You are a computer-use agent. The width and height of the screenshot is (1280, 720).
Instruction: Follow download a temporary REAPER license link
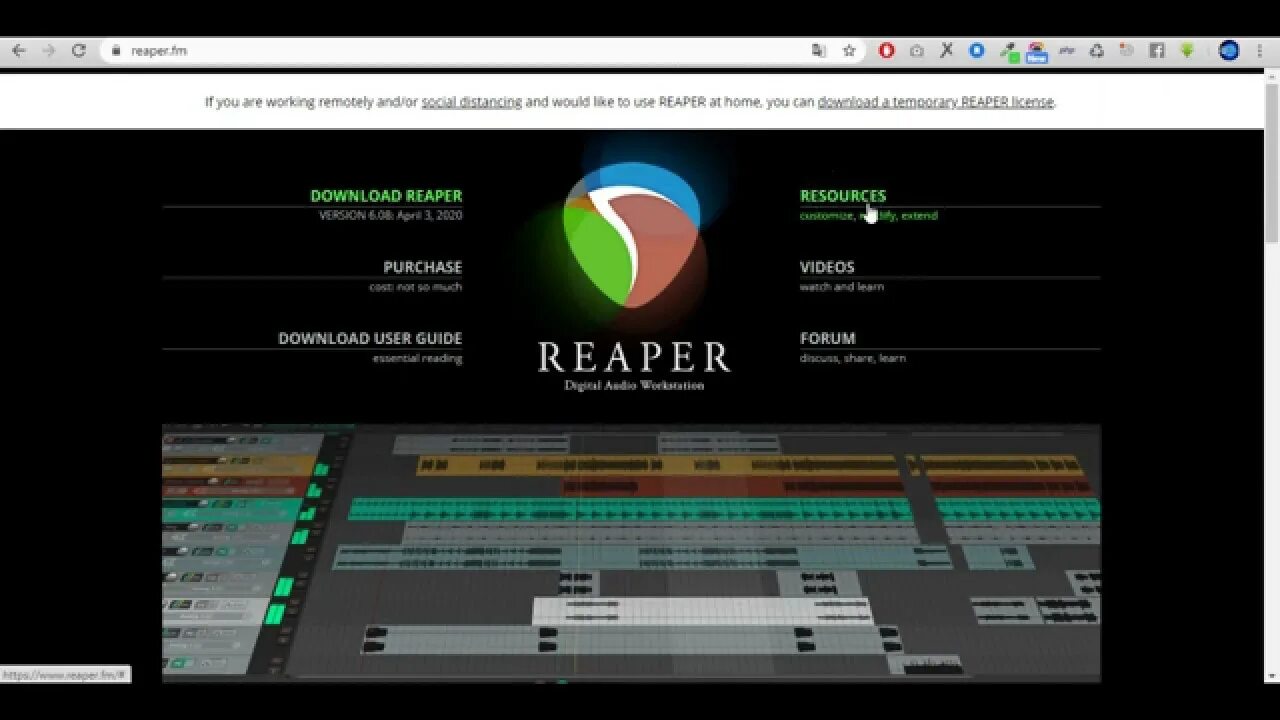(x=936, y=102)
